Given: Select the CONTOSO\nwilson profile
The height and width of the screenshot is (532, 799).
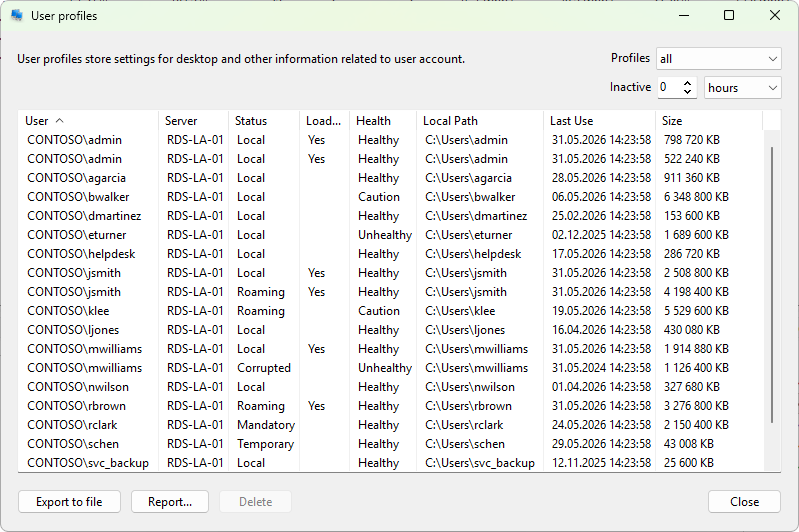Looking at the screenshot, I should click(391, 387).
